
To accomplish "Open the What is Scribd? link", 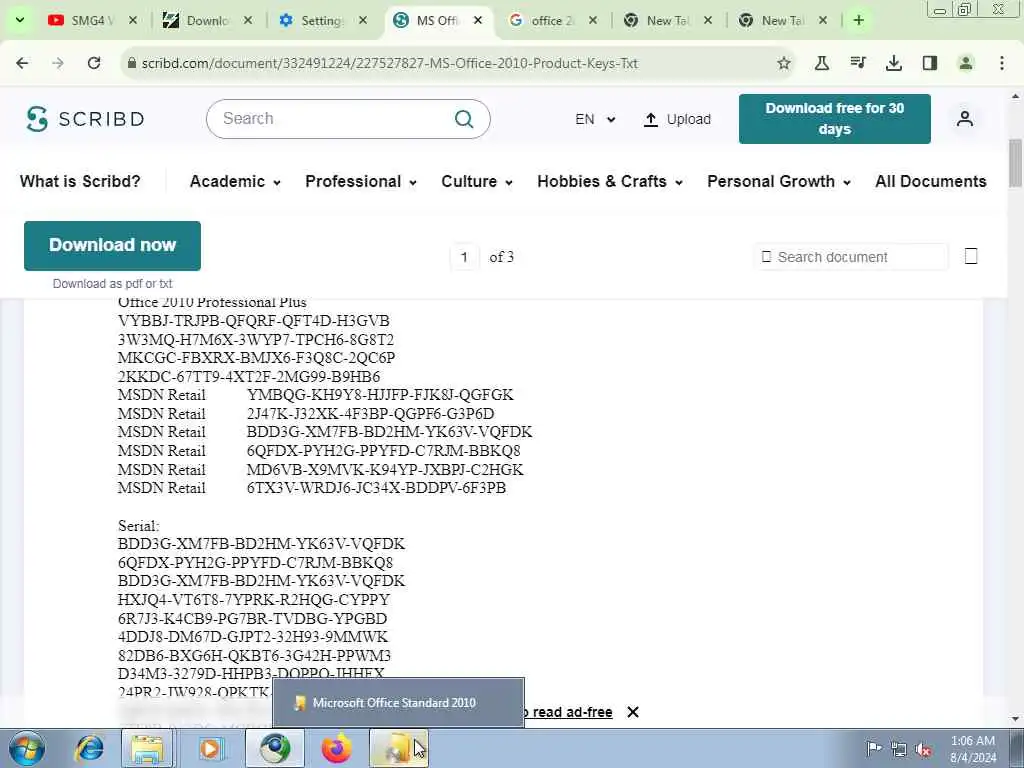I will click(x=80, y=182).
